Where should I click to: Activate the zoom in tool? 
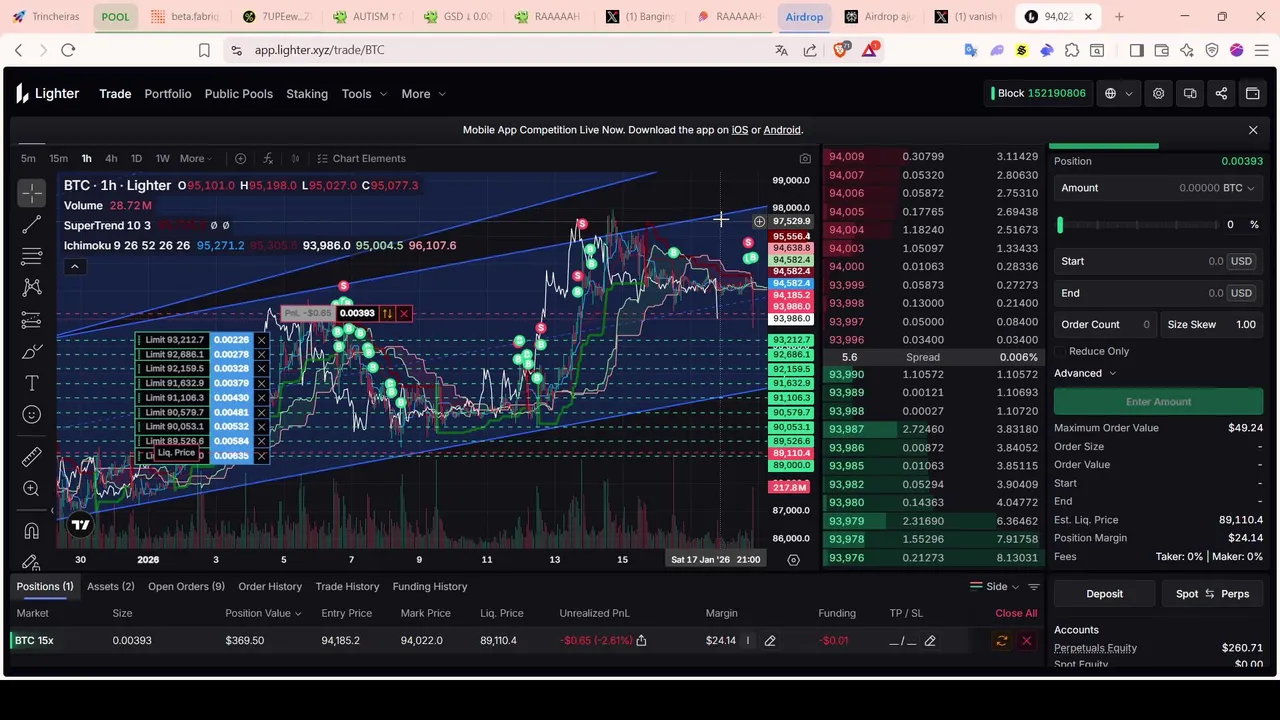pyautogui.click(x=31, y=489)
